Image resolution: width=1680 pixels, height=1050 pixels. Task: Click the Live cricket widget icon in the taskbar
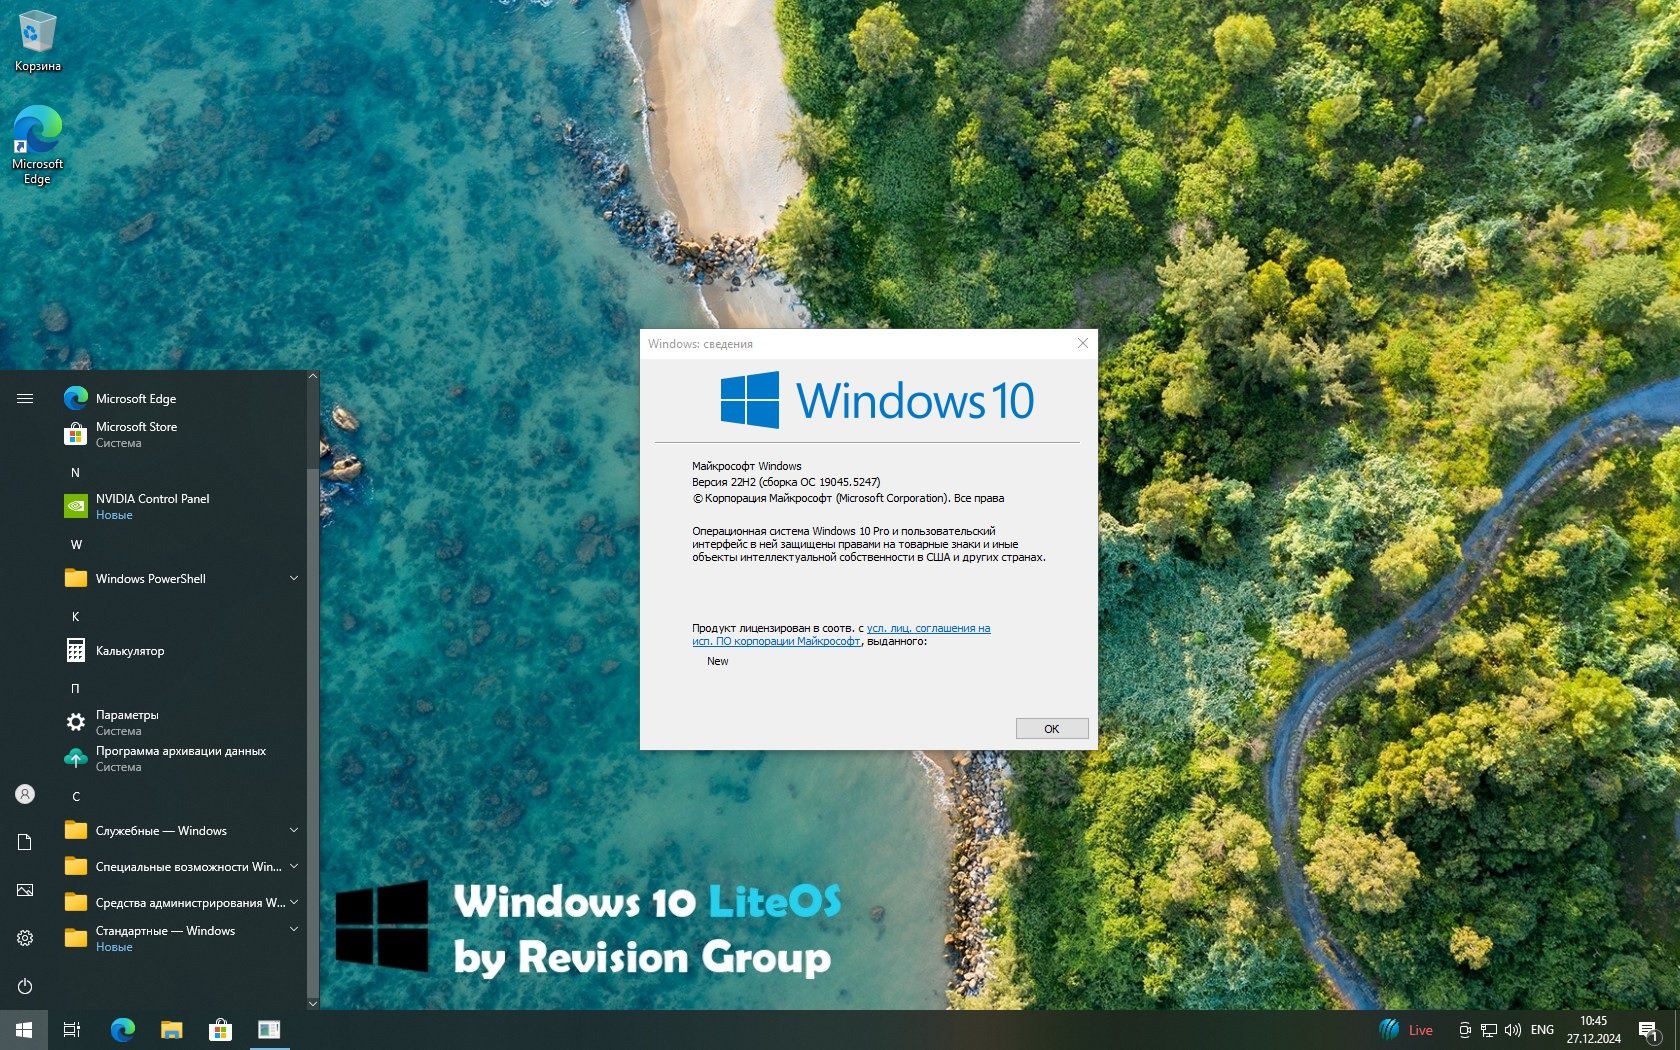[1389, 1030]
